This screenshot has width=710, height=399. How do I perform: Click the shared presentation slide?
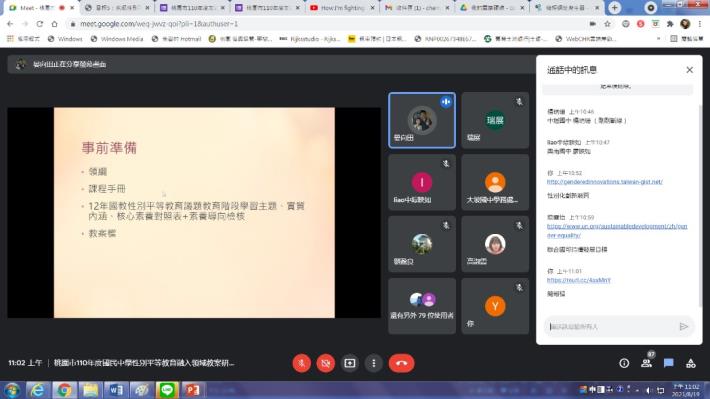point(194,212)
